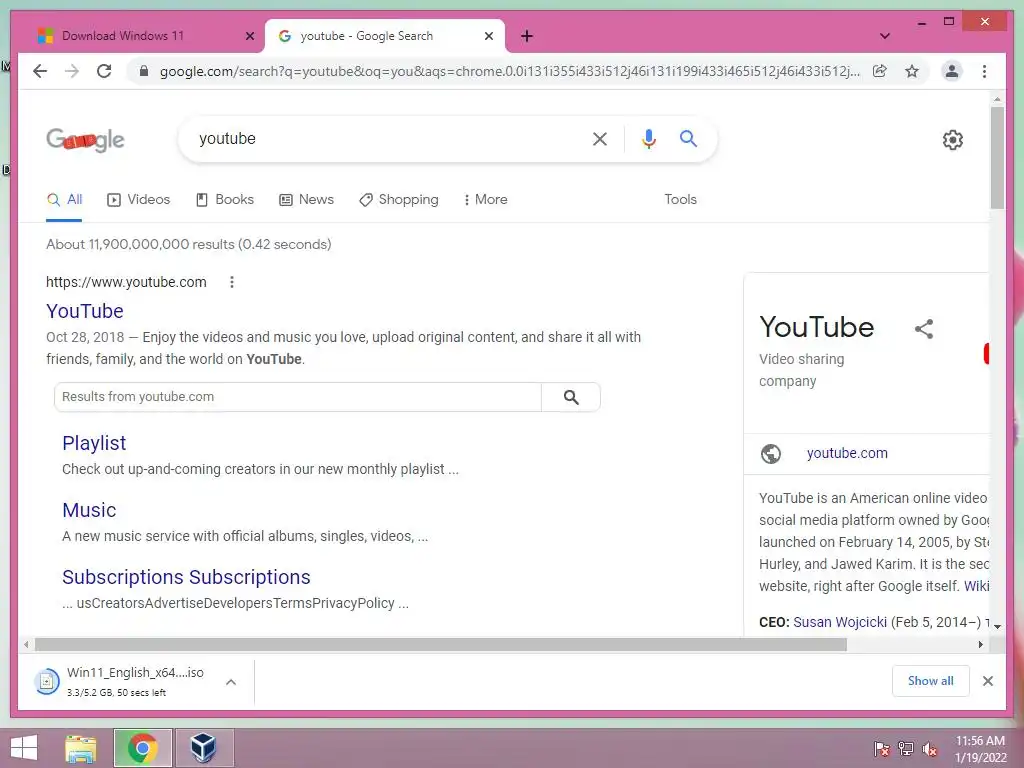Search within youtube.com using the magnifier button

pos(571,397)
